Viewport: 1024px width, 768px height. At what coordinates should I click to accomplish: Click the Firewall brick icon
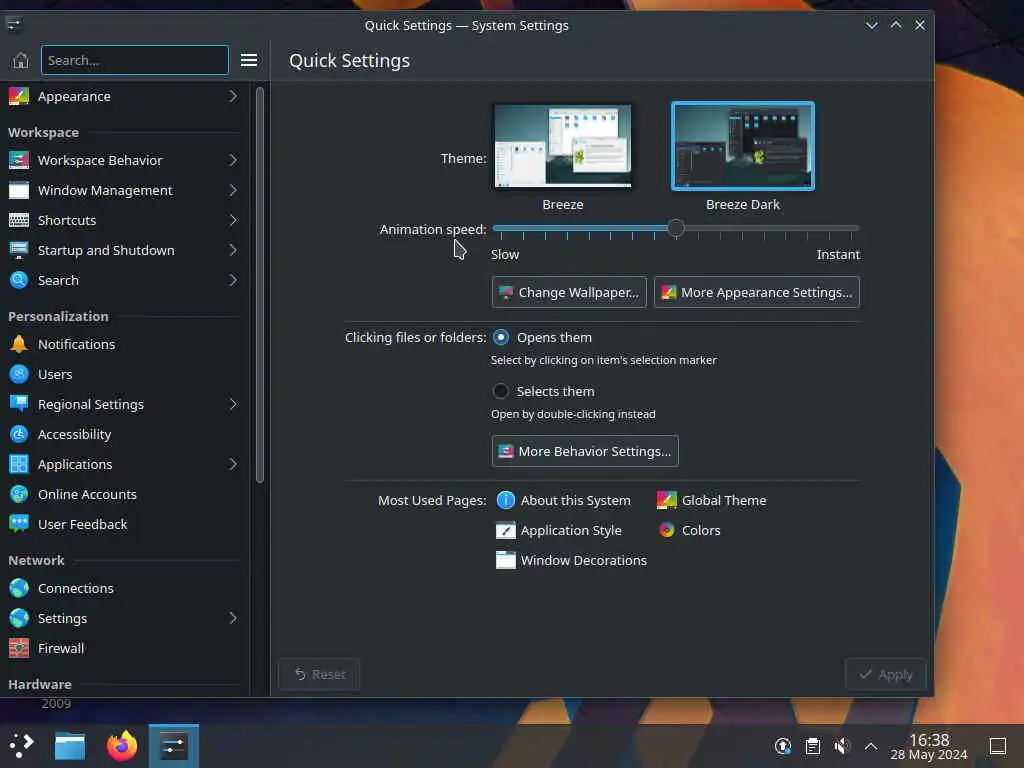pyautogui.click(x=19, y=648)
